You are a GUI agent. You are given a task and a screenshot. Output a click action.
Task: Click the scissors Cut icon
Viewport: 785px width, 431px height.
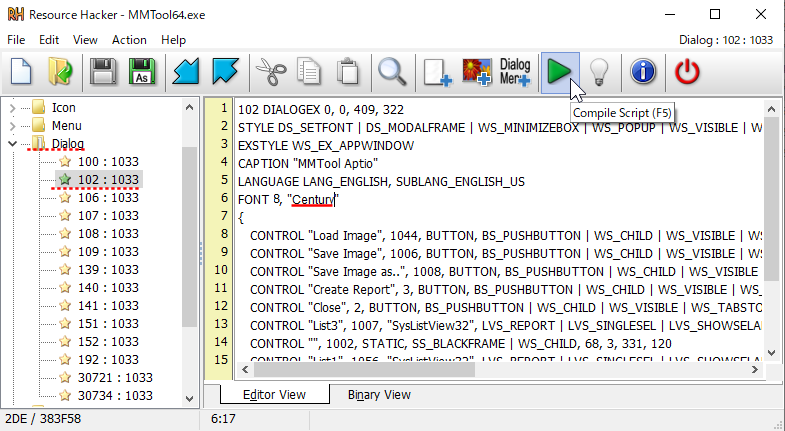click(270, 73)
